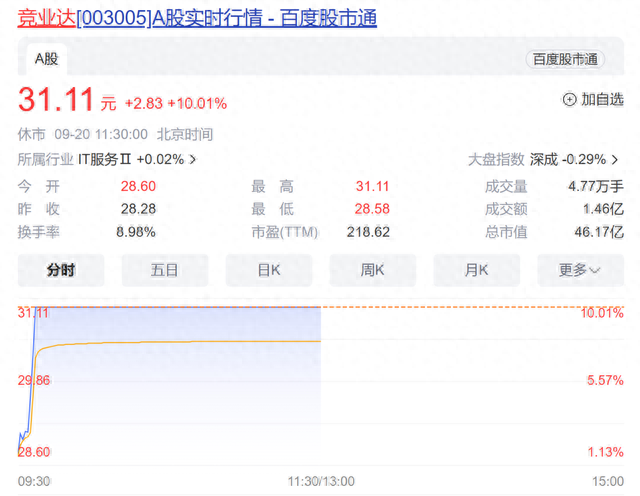Click the percent change +10.01% beside the price
640x496 pixels.
197,103
